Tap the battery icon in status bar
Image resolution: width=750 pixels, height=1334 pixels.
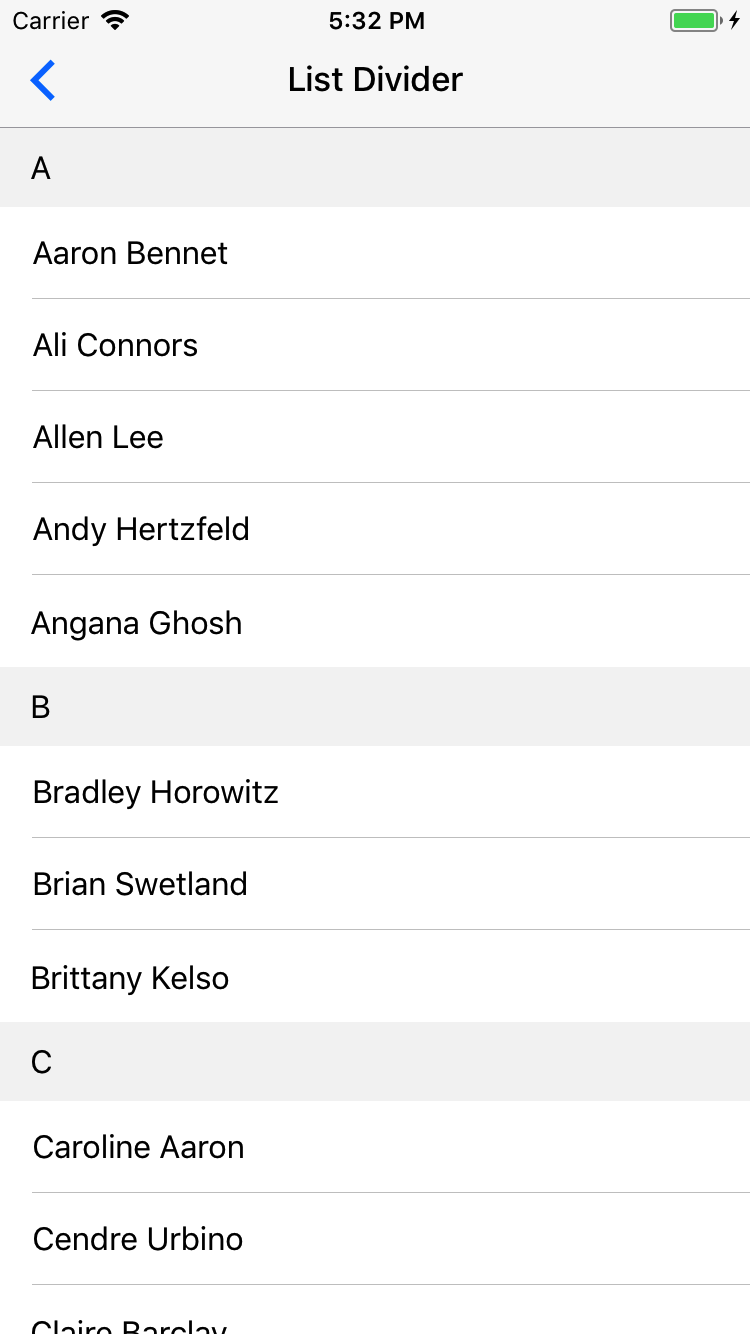click(695, 21)
